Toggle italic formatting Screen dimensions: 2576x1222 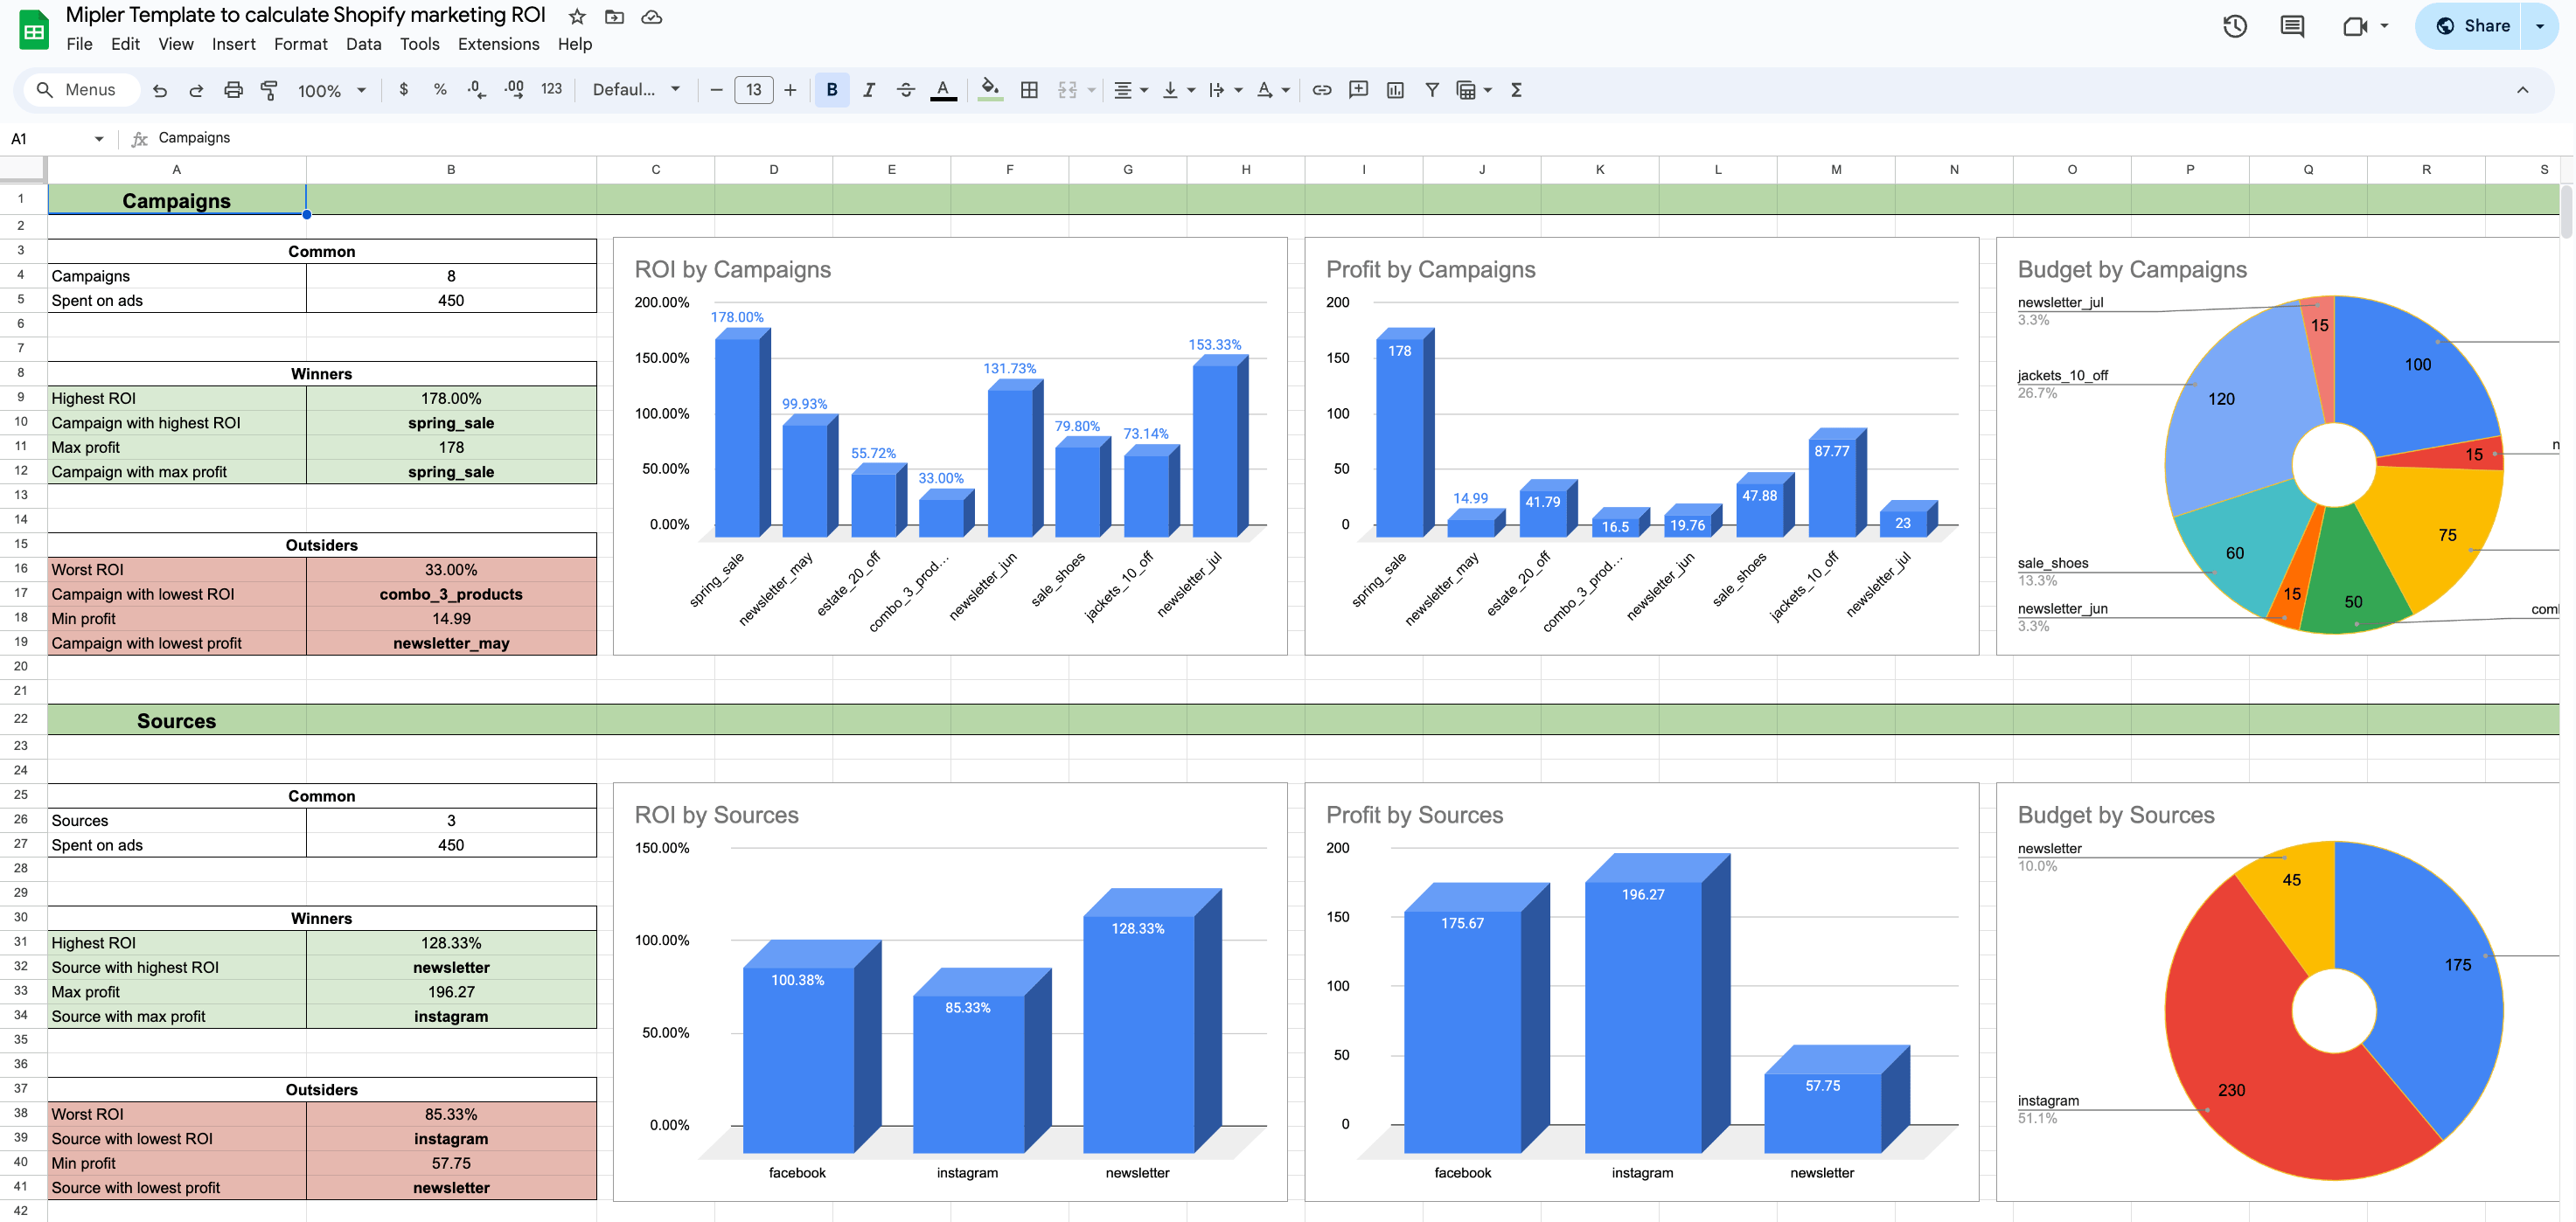[x=868, y=90]
